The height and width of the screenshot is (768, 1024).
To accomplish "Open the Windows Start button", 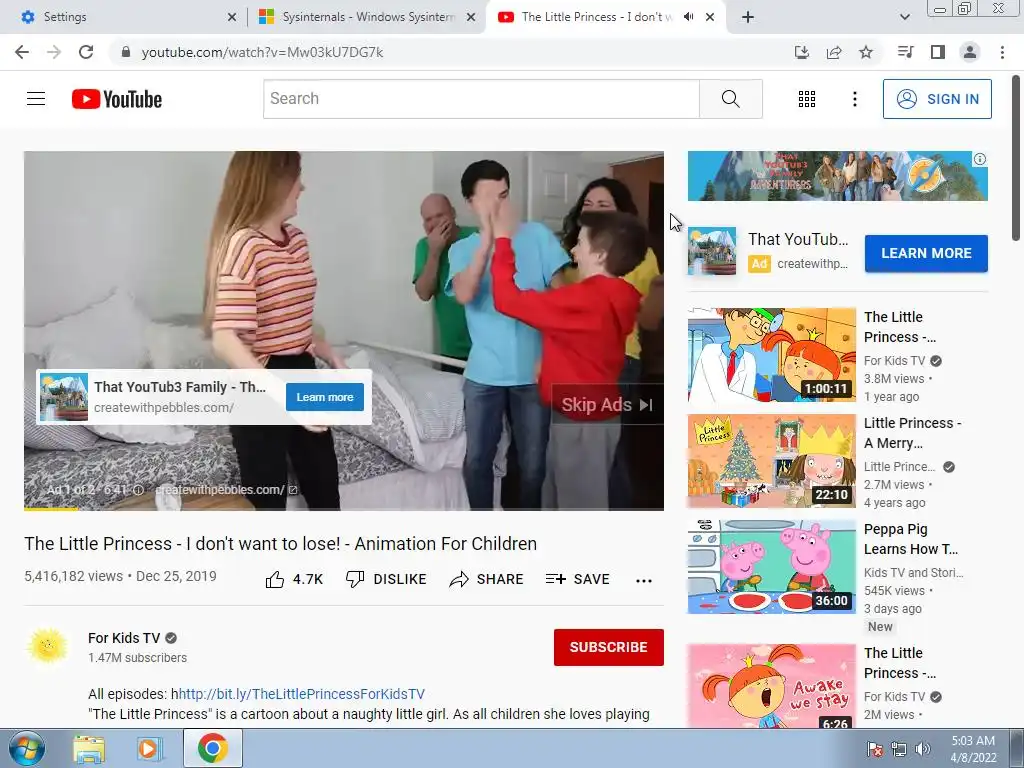I will pyautogui.click(x=26, y=748).
